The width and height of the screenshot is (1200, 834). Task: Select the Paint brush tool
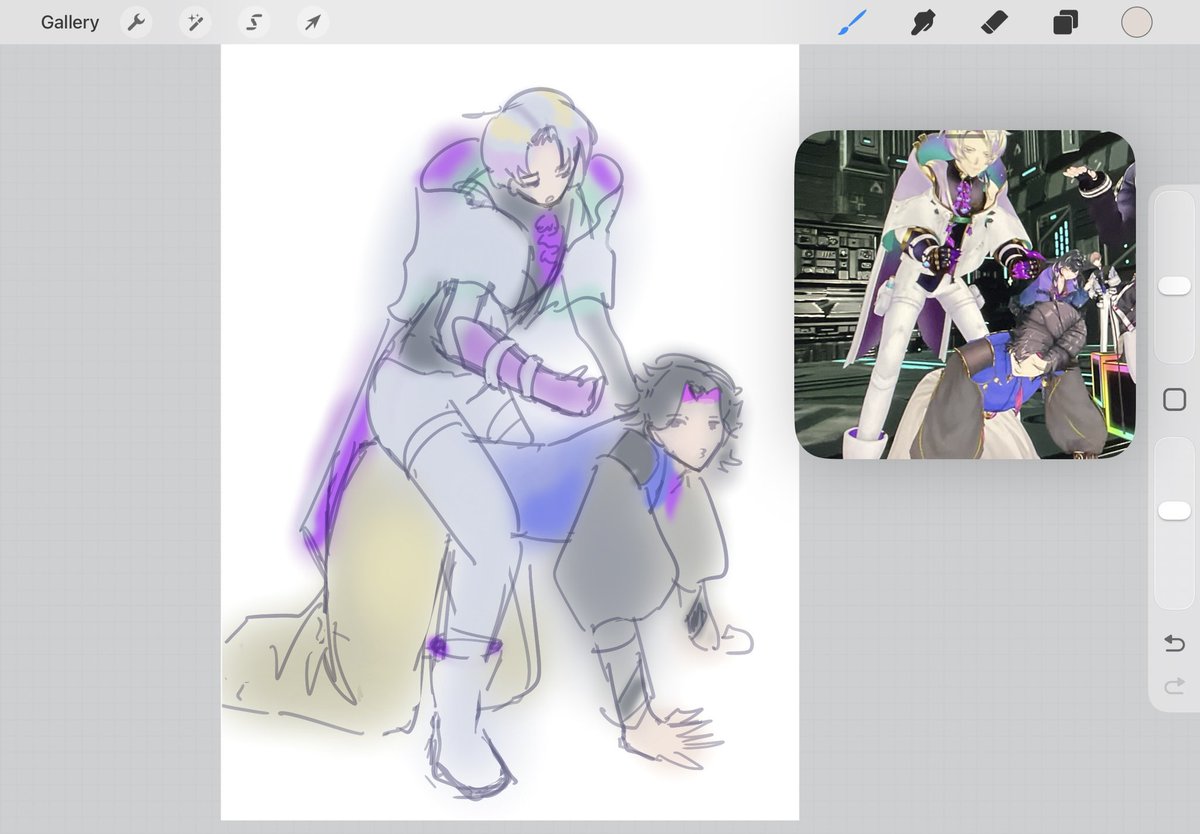[851, 22]
